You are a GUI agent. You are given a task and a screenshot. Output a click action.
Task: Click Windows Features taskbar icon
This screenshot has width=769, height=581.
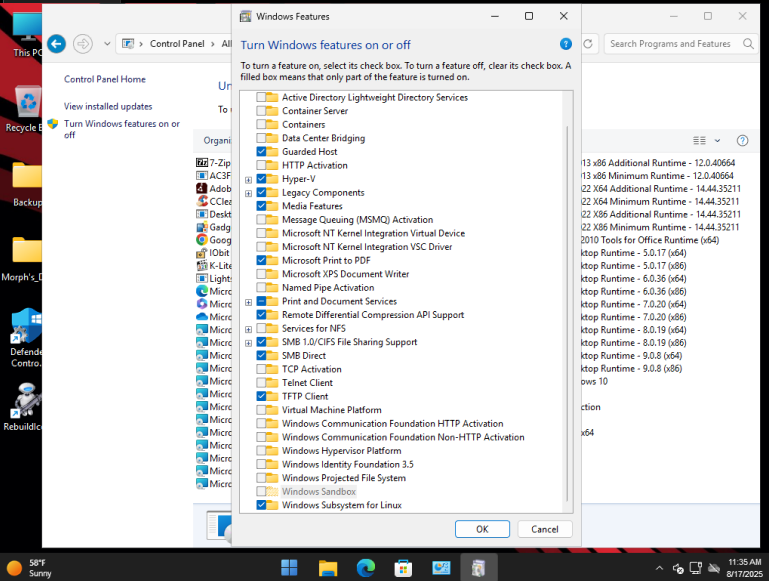(479, 568)
